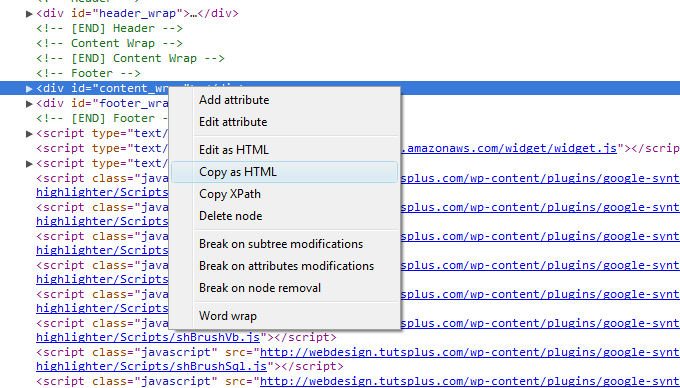Expand the content_wrap div node
Viewport: 680px width, 388px height.
(x=29, y=88)
